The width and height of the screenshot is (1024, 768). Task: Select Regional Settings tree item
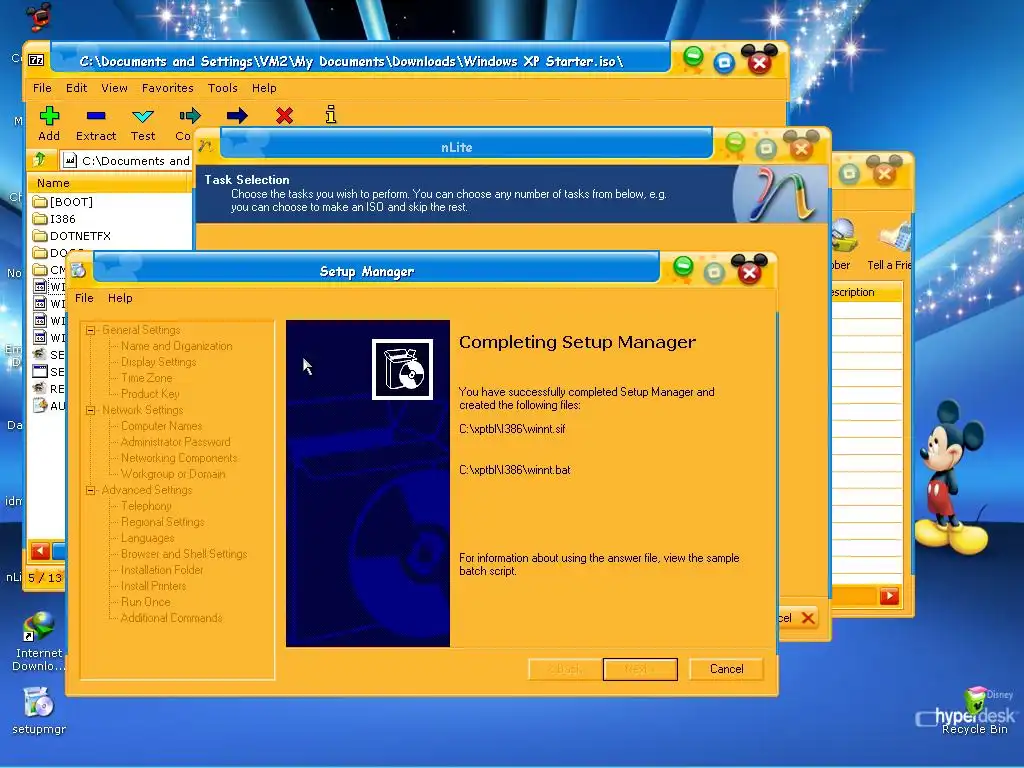point(162,522)
